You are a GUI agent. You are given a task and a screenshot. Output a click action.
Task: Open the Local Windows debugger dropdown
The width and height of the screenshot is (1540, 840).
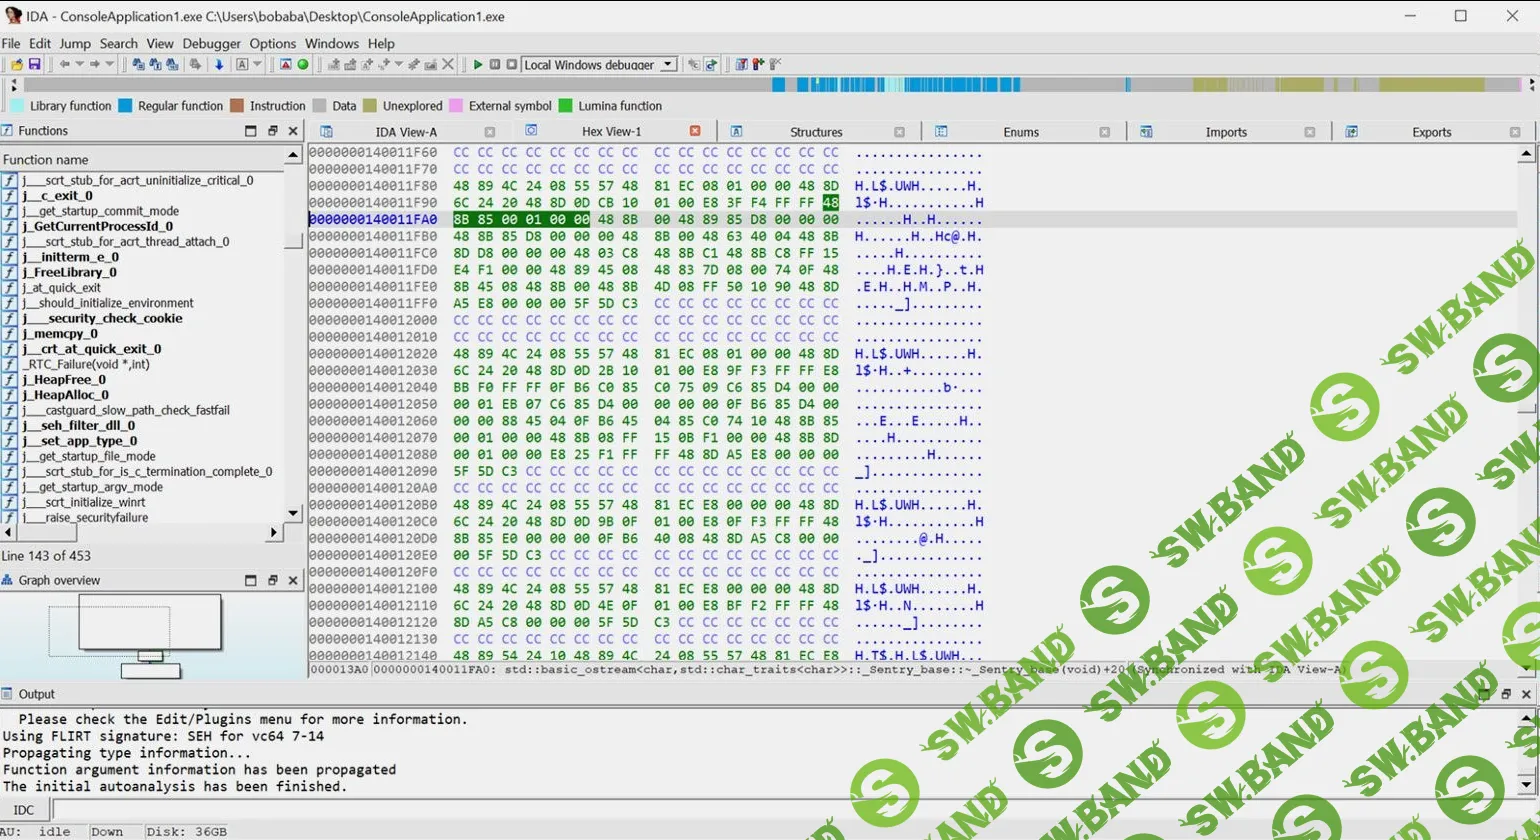[669, 64]
